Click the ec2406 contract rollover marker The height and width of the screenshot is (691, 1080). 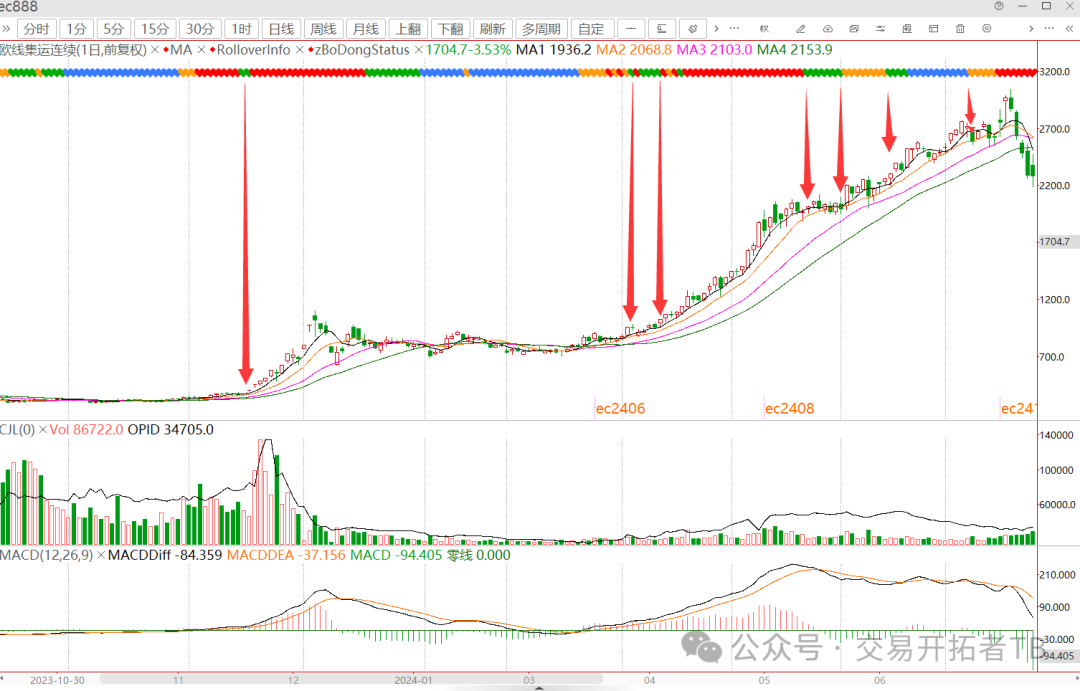coord(621,409)
